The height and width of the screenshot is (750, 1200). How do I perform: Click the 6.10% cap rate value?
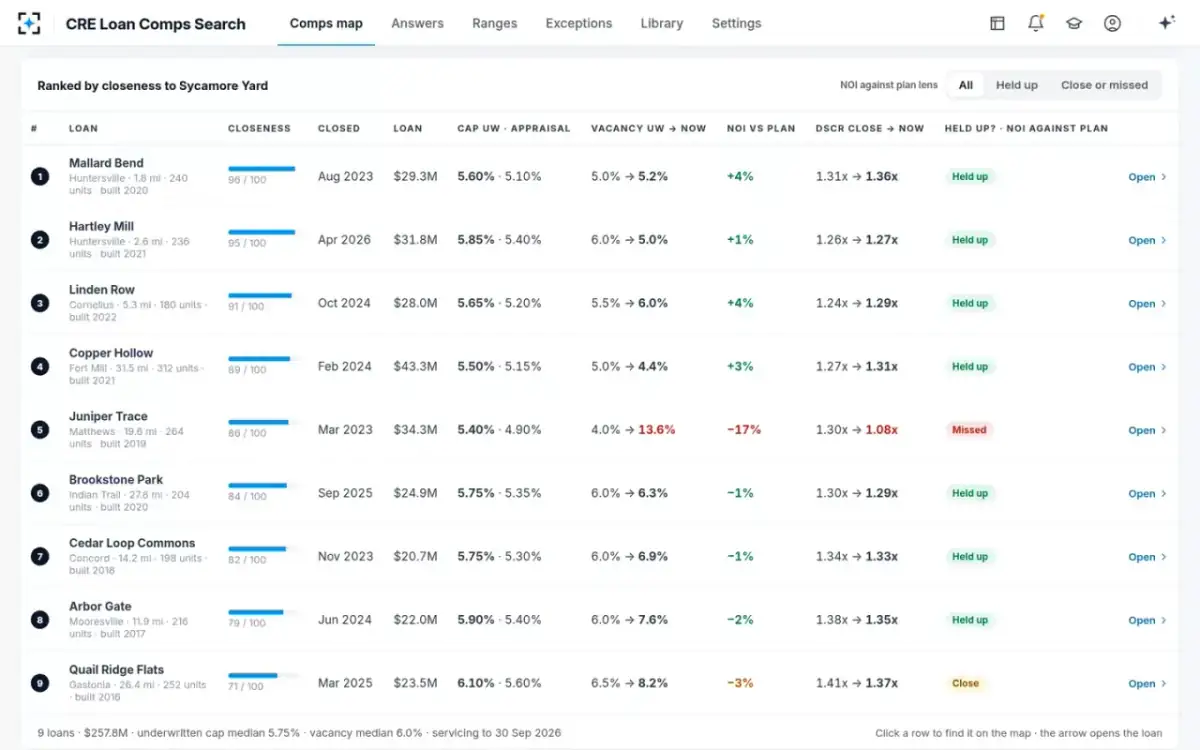point(476,683)
